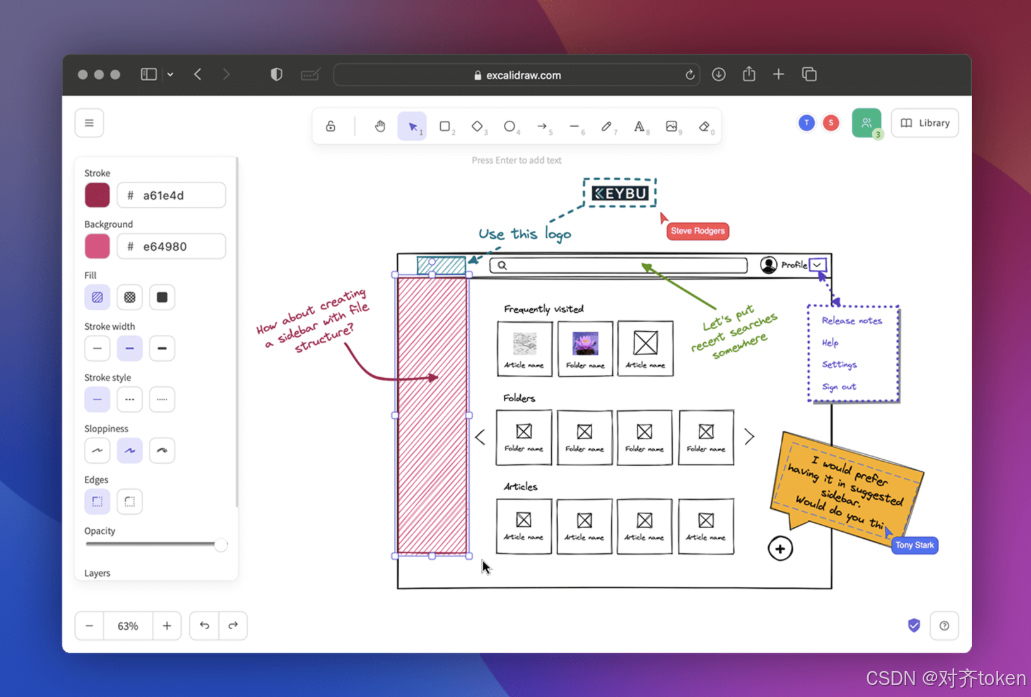Choose architect sloppiness
Image resolution: width=1031 pixels, height=697 pixels.
click(97, 450)
